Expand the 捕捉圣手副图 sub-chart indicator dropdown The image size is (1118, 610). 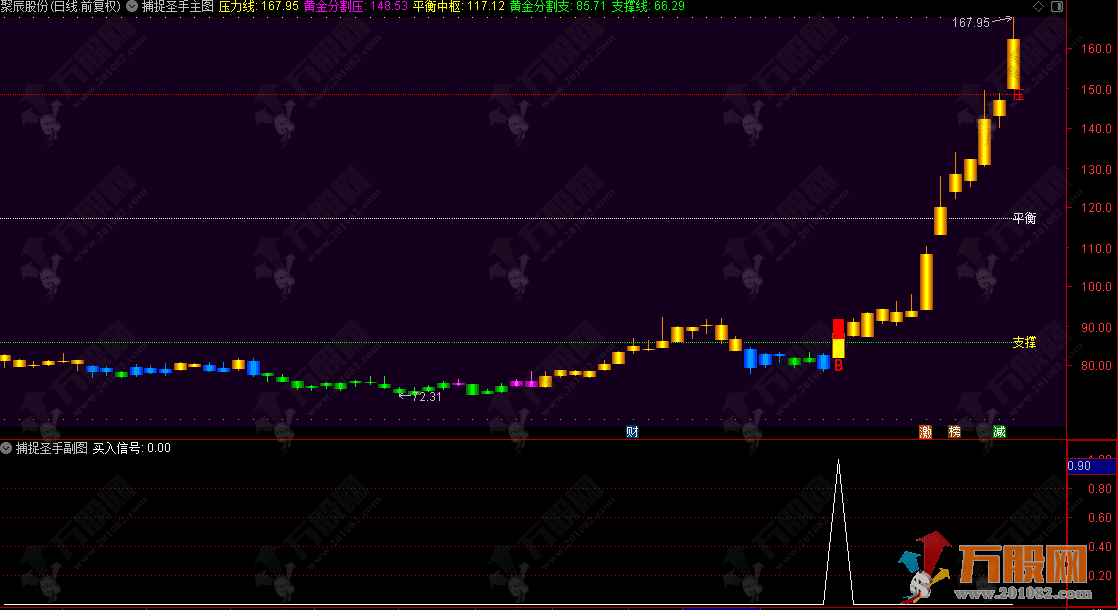tap(6, 448)
